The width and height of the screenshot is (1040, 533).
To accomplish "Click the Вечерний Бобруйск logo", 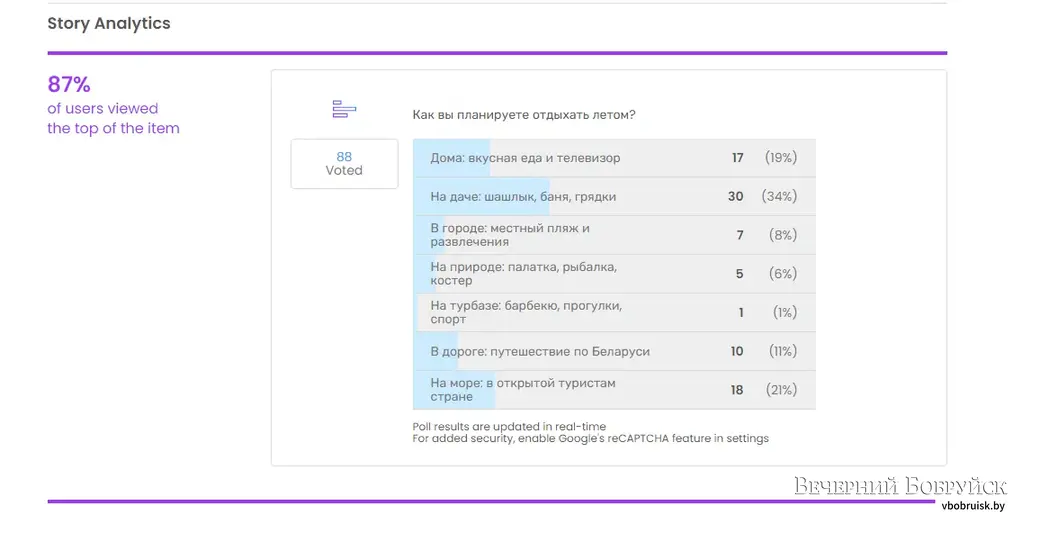I will point(901,486).
